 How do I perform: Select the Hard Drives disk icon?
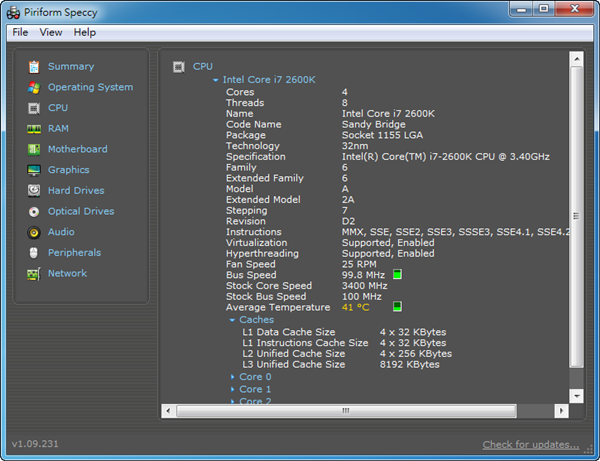coord(34,191)
